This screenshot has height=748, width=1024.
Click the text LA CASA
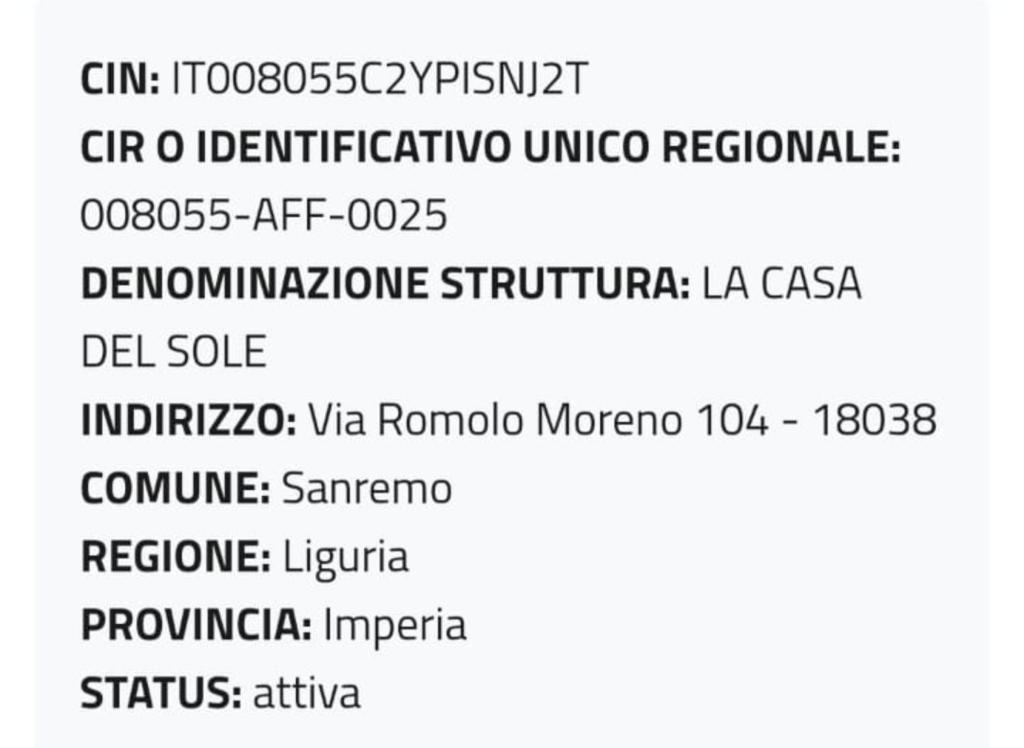pyautogui.click(x=781, y=285)
